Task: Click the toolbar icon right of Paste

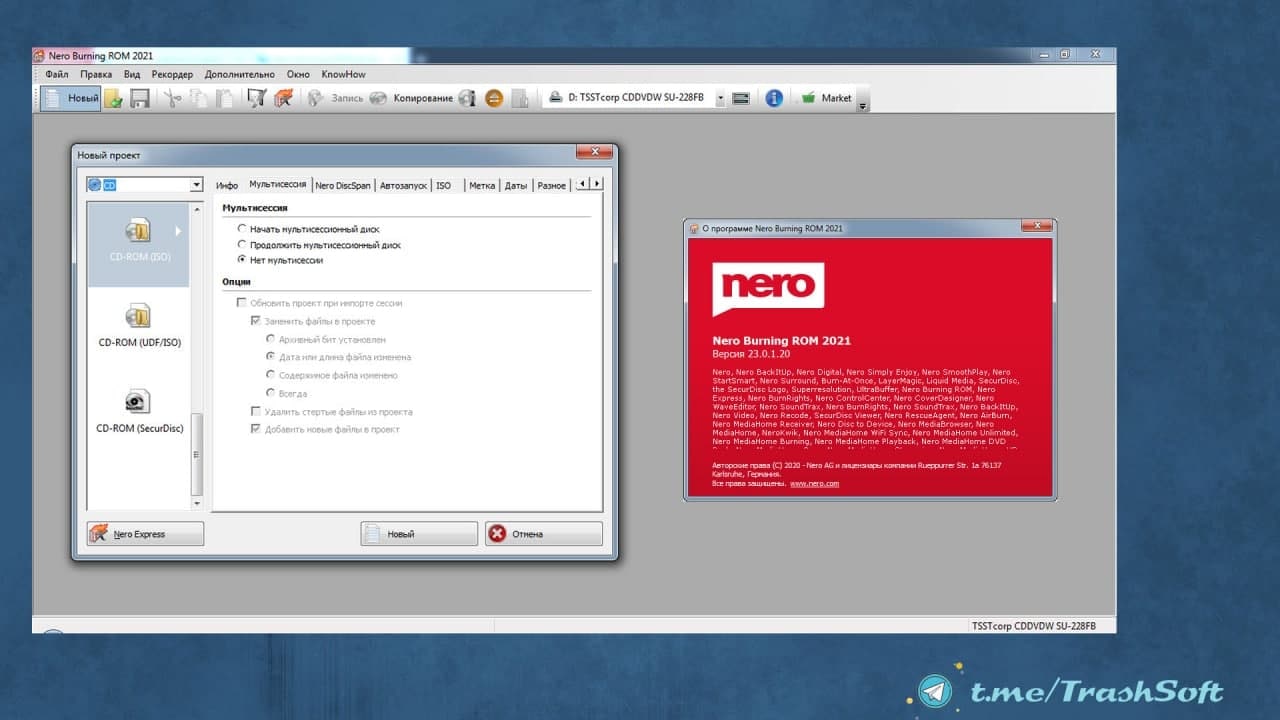Action: pyautogui.click(x=257, y=98)
